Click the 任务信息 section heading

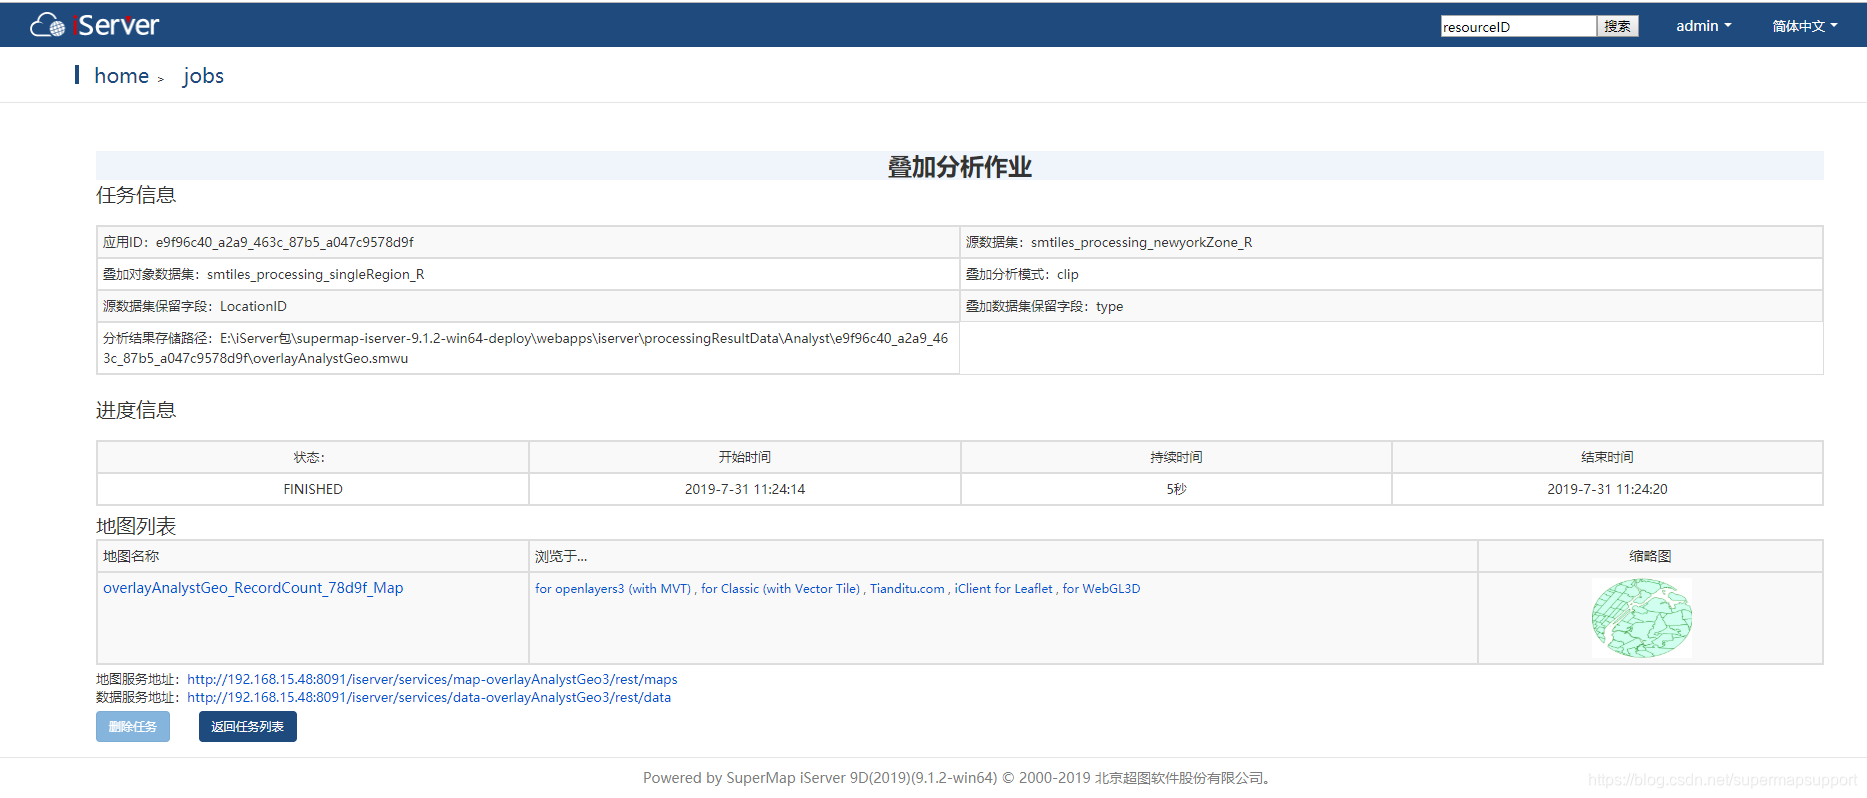pyautogui.click(x=136, y=195)
